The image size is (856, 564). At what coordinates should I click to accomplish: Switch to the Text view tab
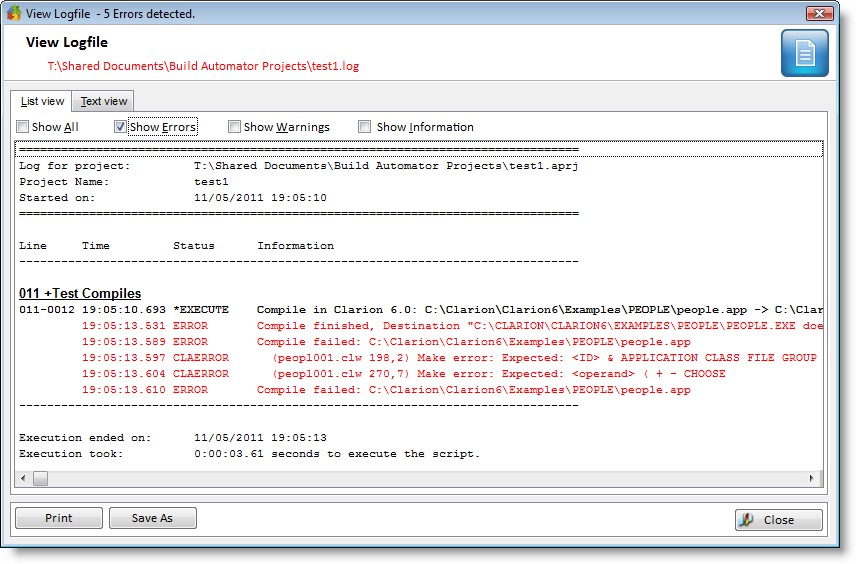click(x=103, y=102)
